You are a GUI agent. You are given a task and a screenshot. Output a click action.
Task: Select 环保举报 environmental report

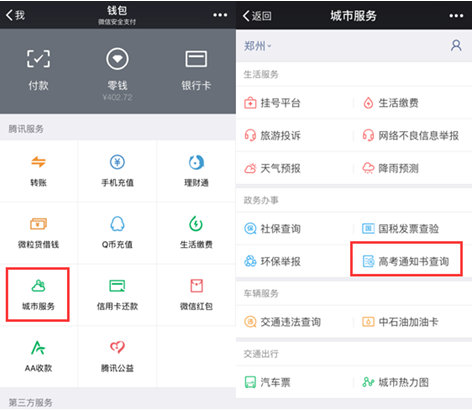[295, 261]
